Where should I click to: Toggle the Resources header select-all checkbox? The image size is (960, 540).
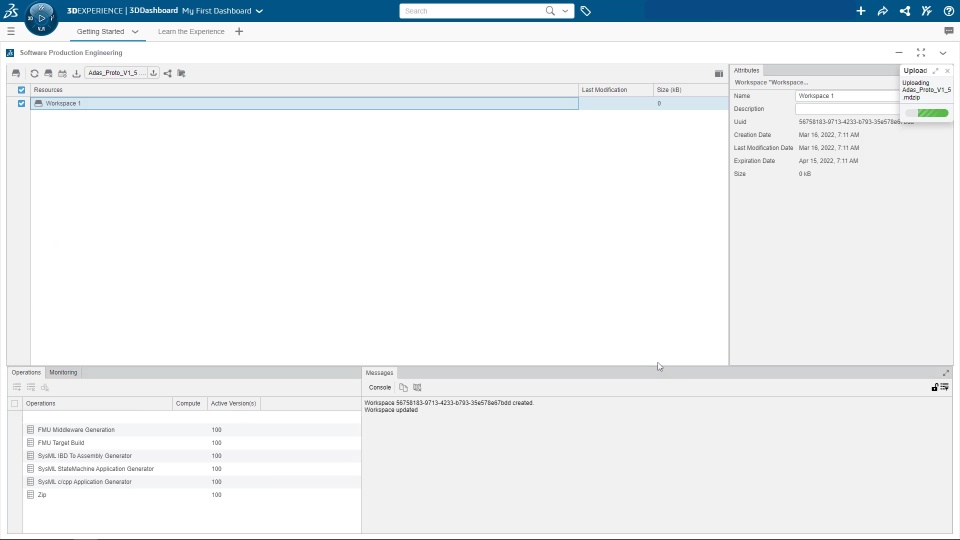[x=21, y=90]
